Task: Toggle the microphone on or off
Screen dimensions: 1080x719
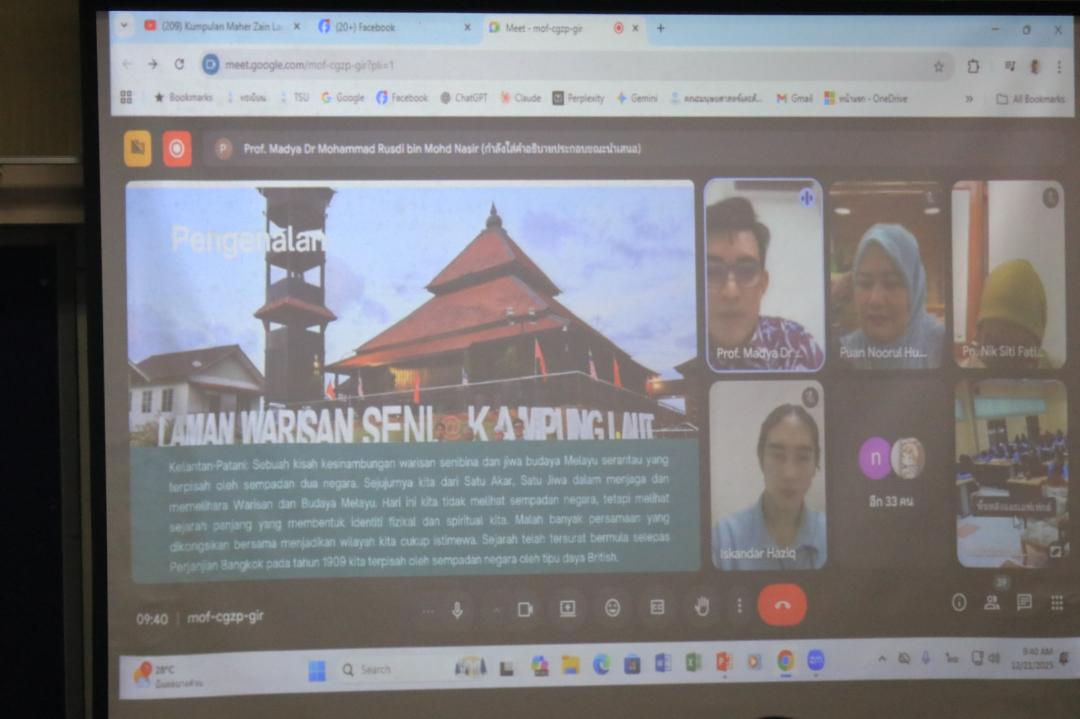Action: [457, 610]
